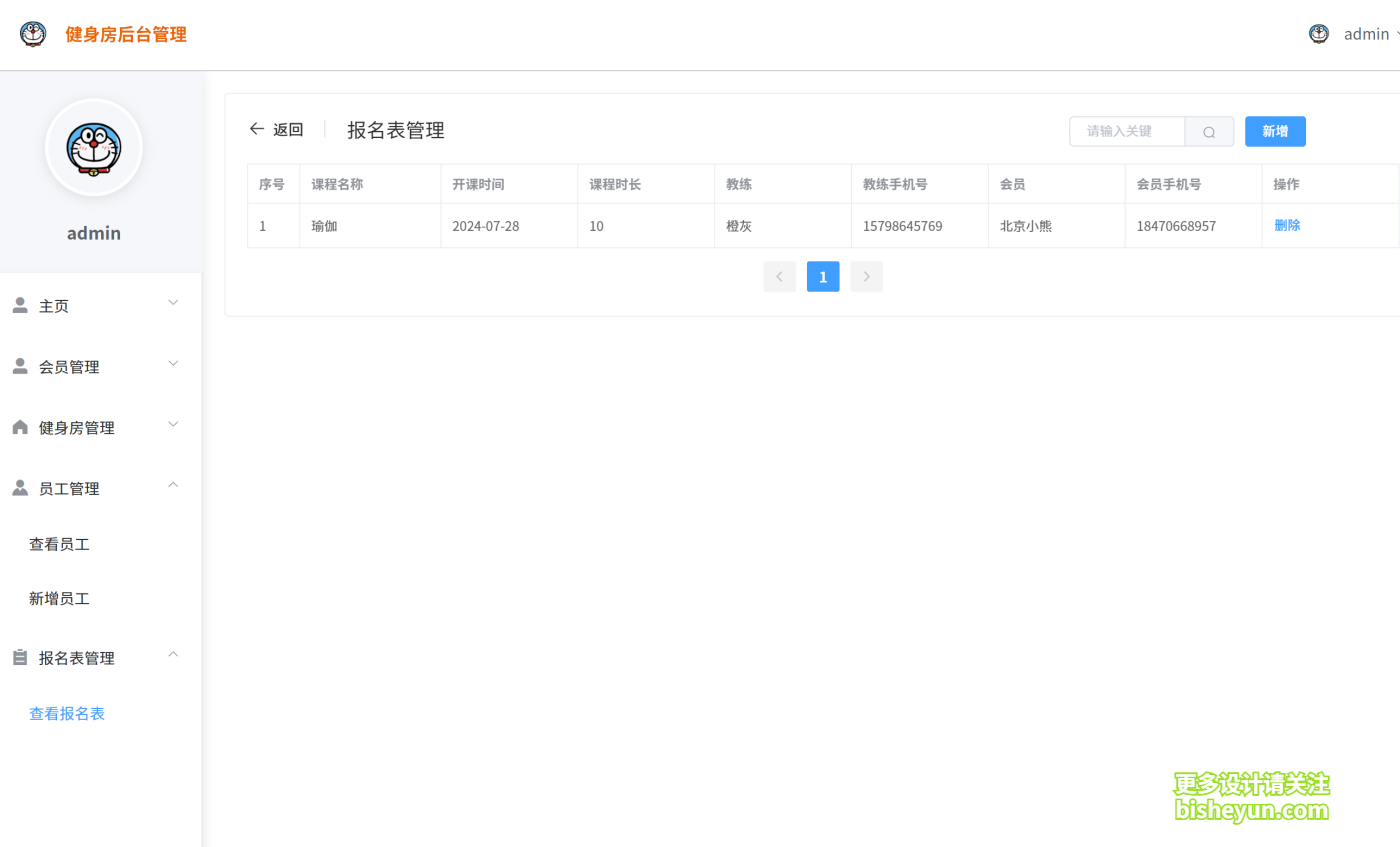Expand the 会员管理 section chevron
This screenshot has height=847, width=1400.
172,364
